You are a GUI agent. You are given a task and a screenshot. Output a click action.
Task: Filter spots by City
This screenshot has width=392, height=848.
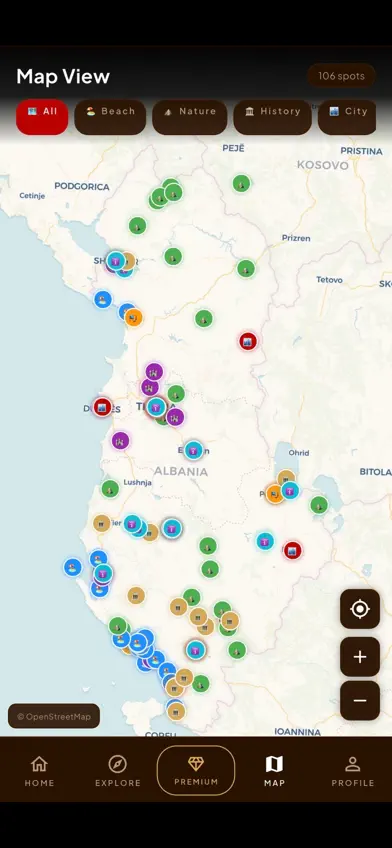(x=347, y=117)
